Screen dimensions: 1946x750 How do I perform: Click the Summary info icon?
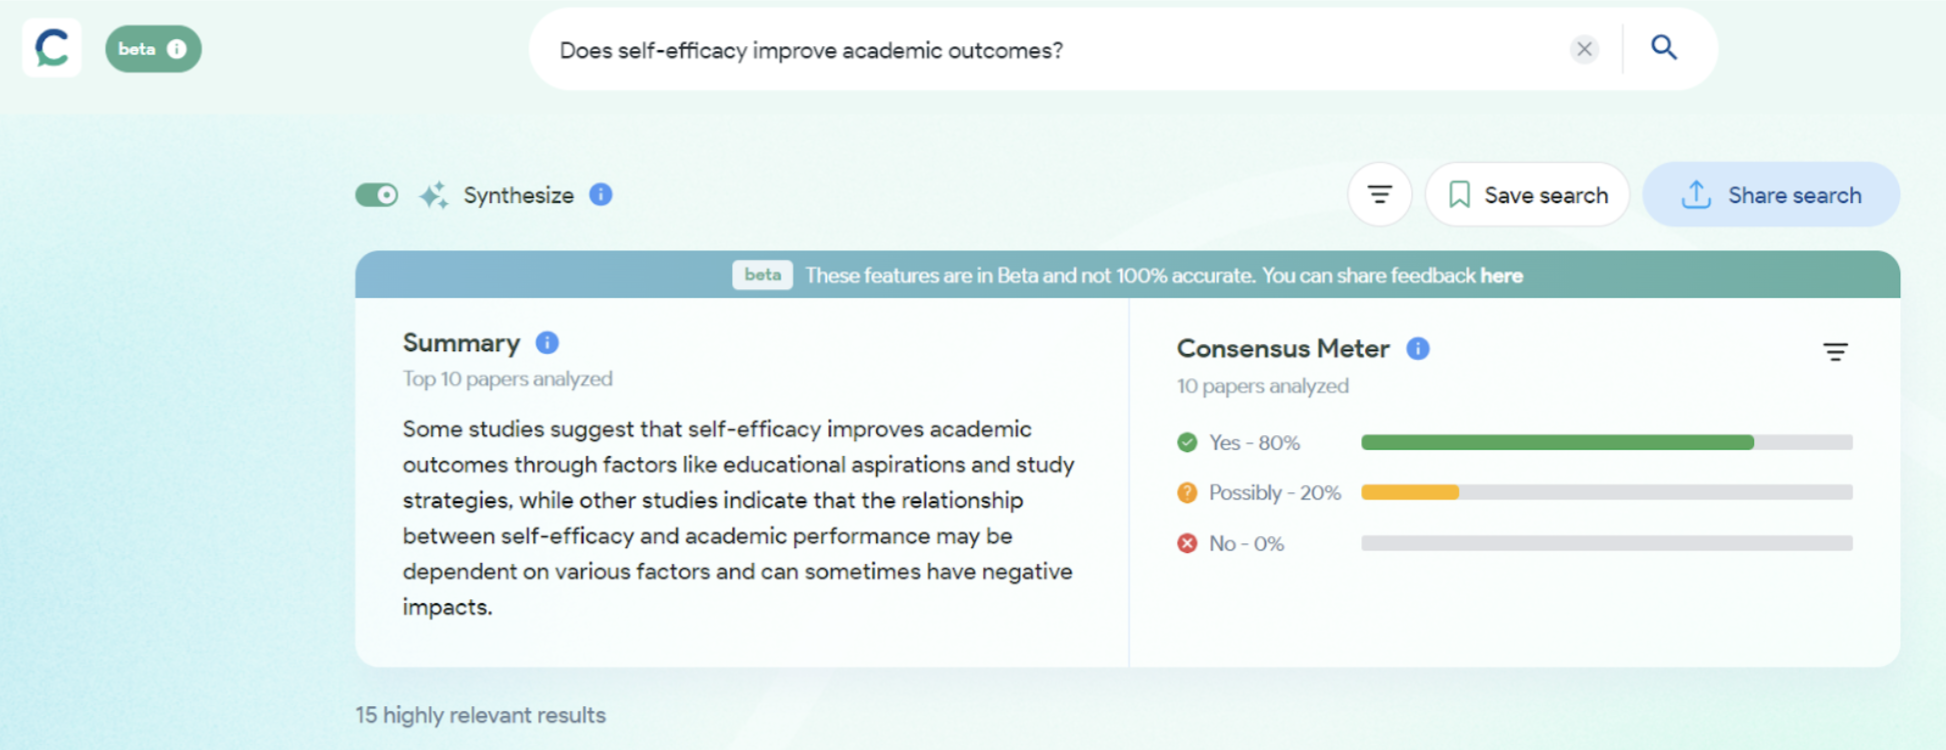coord(547,343)
